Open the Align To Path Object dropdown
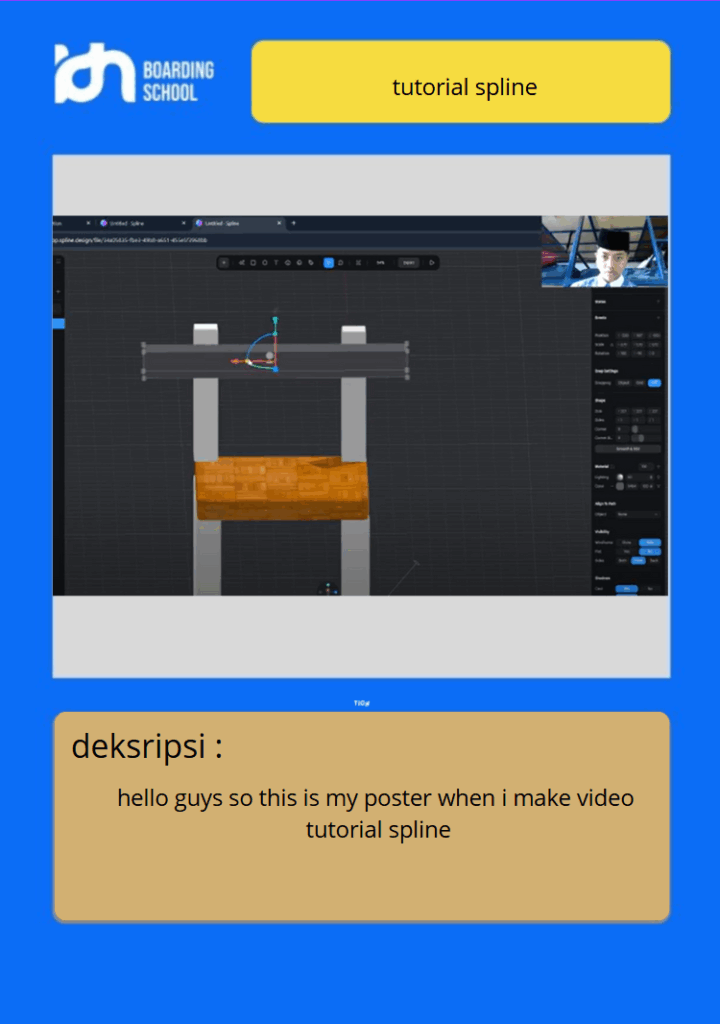Screen dimensions: 720x1024 637,514
